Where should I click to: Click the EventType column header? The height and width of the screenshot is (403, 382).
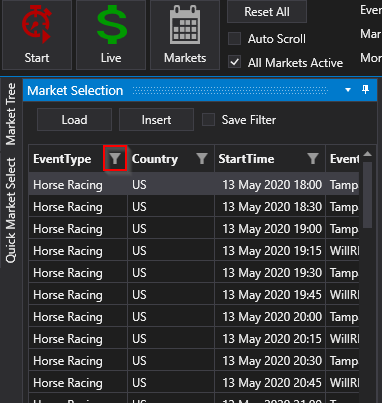coord(62,159)
